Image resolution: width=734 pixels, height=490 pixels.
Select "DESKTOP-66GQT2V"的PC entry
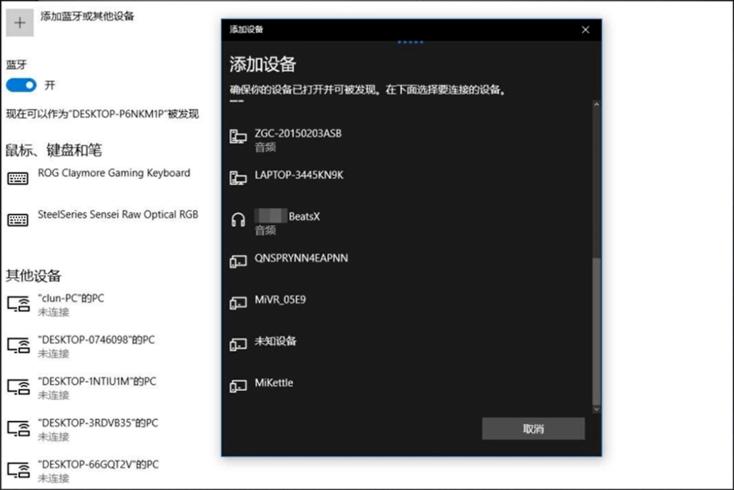(98, 465)
